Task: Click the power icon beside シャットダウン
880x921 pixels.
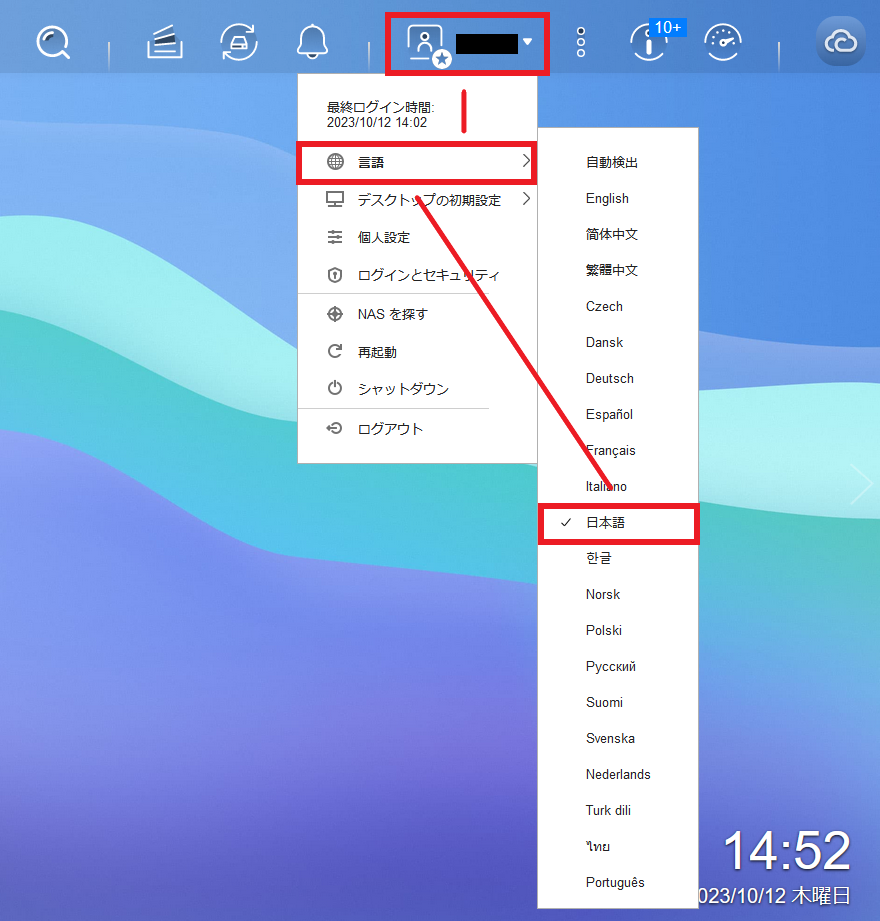Action: (x=335, y=388)
